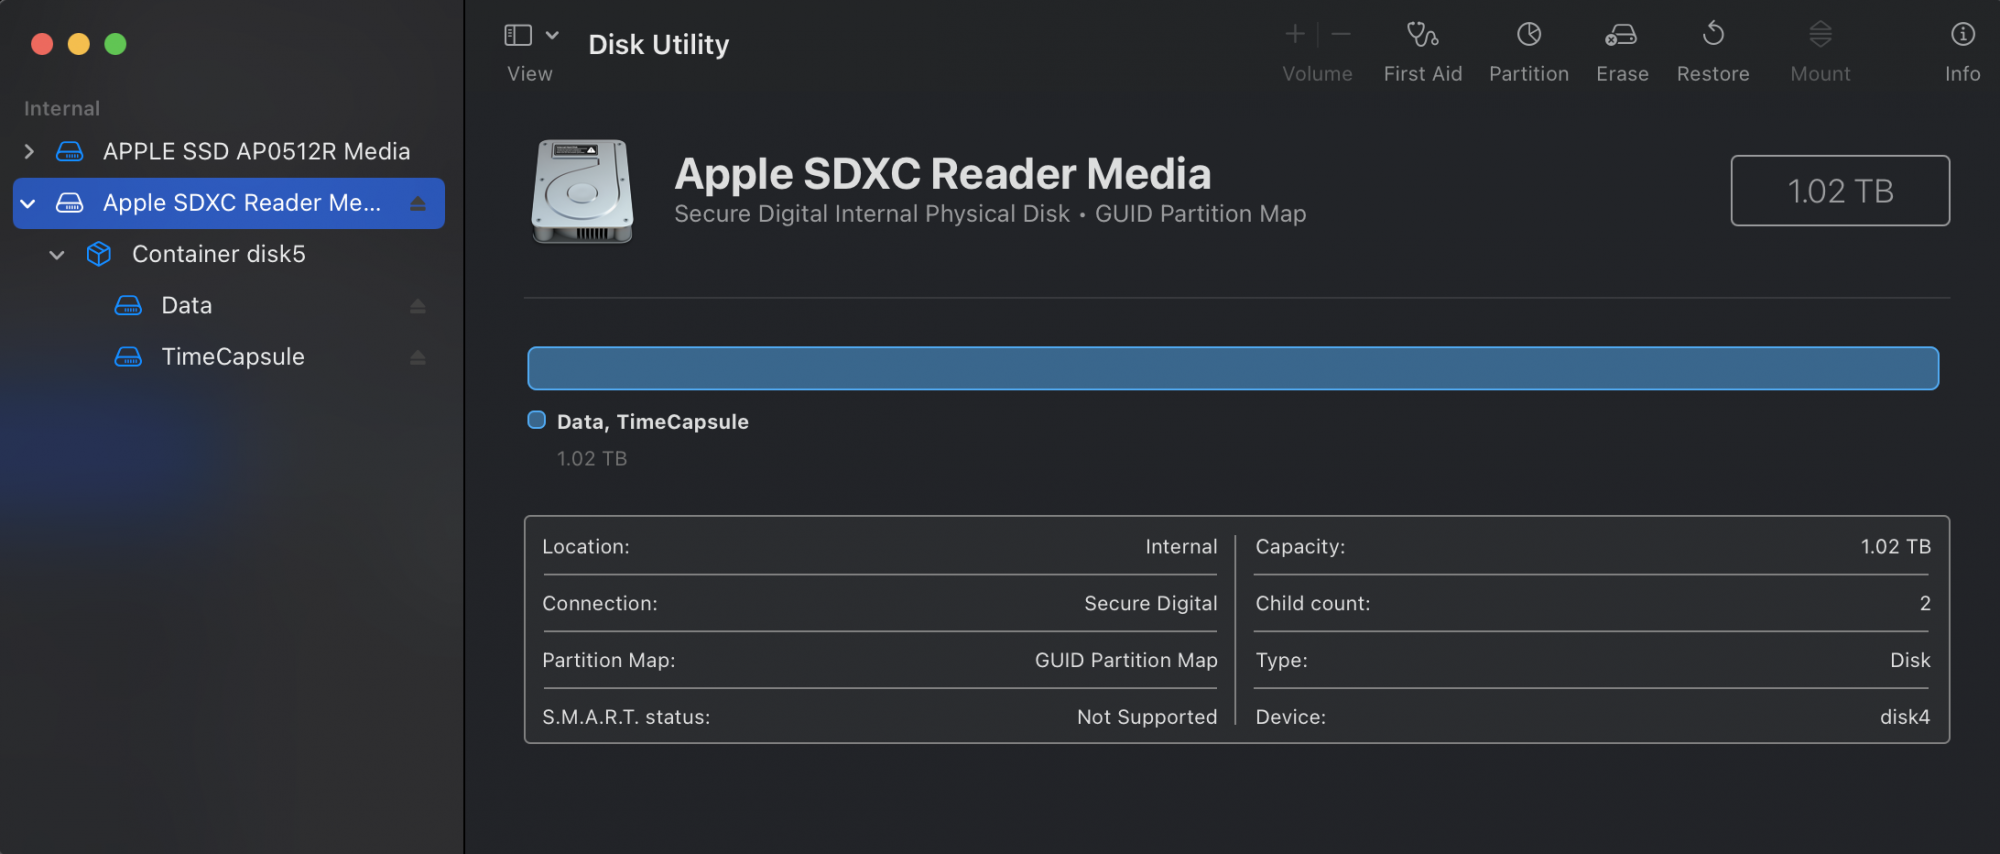Click the Data, TimeCapsule legend swatch
2000x854 pixels.
537,420
